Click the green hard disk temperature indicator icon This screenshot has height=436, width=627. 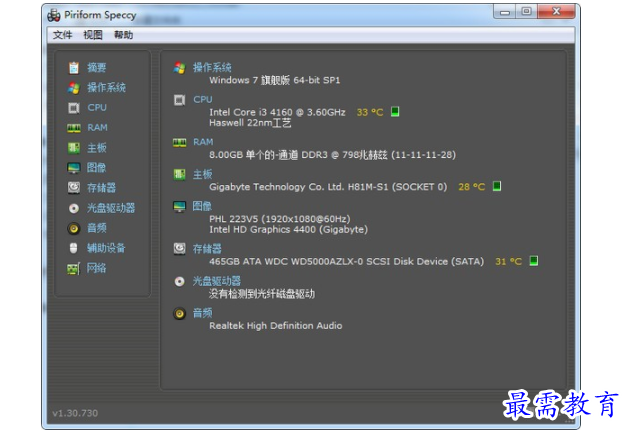click(534, 261)
